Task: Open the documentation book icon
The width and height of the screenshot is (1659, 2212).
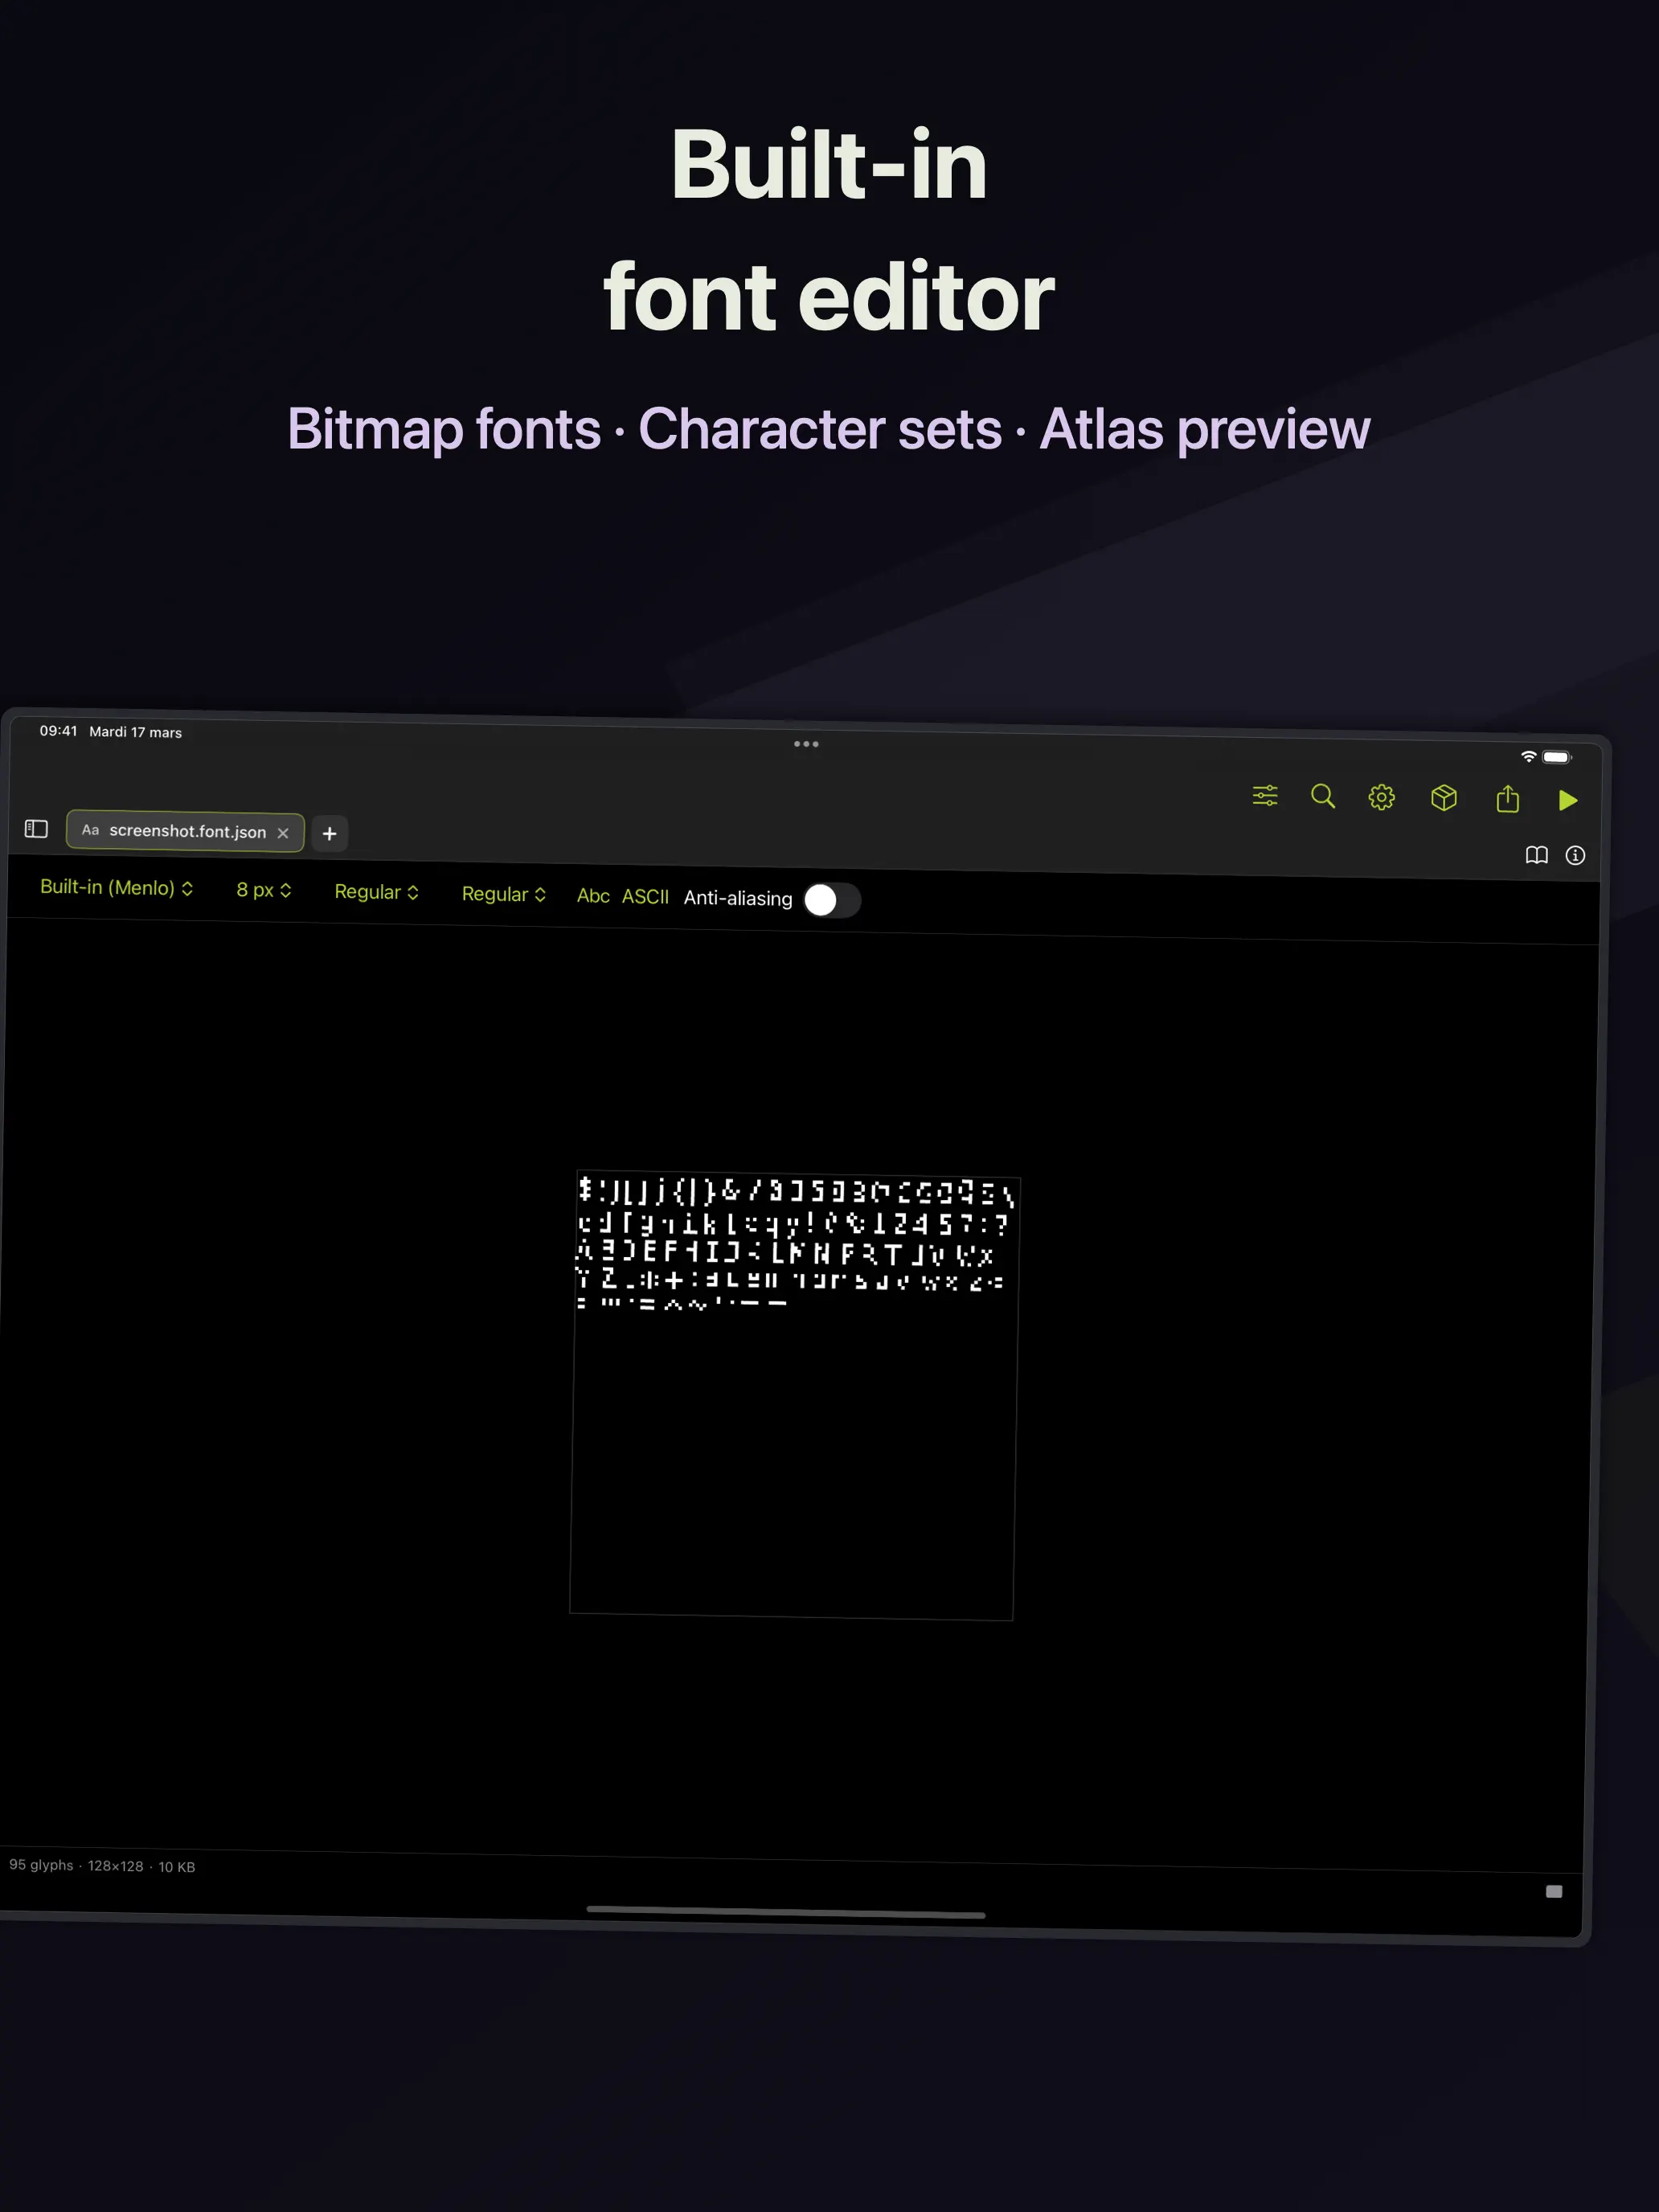Action: pos(1535,856)
